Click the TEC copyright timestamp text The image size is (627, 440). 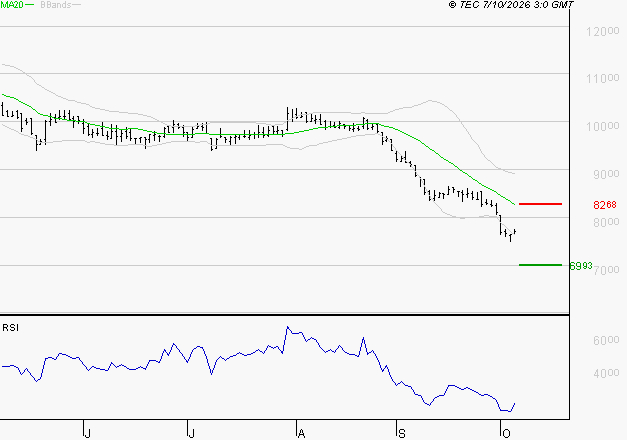click(511, 5)
